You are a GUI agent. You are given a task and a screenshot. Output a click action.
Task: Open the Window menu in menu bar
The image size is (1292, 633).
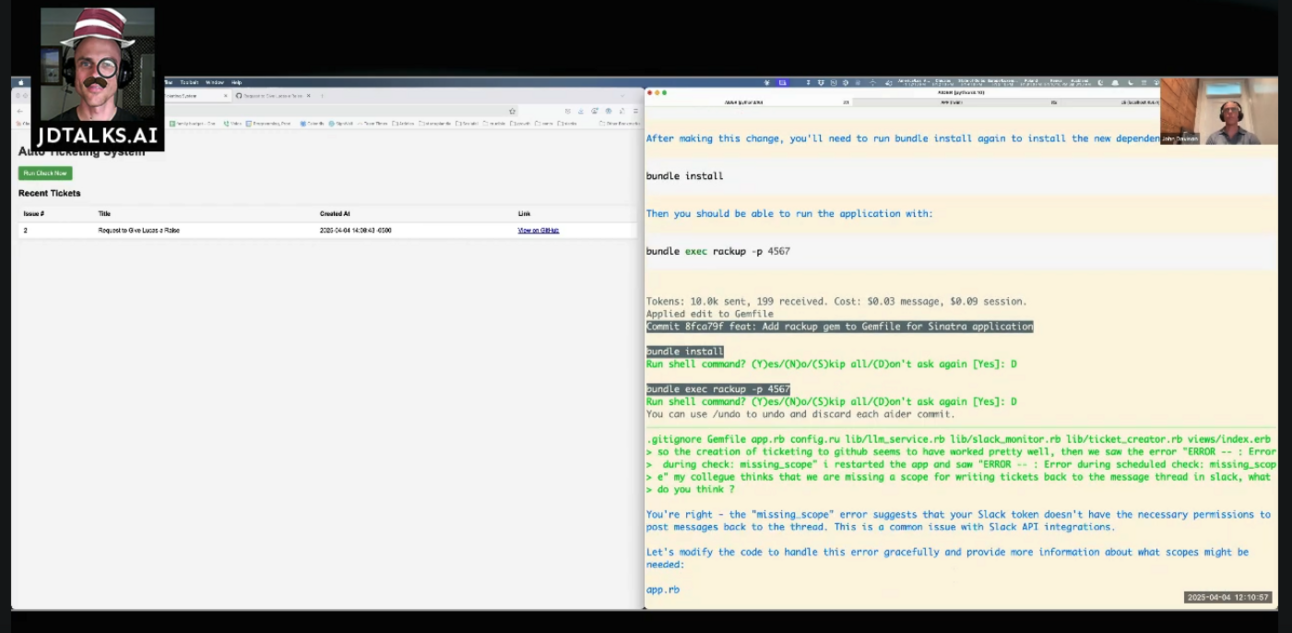(x=214, y=82)
